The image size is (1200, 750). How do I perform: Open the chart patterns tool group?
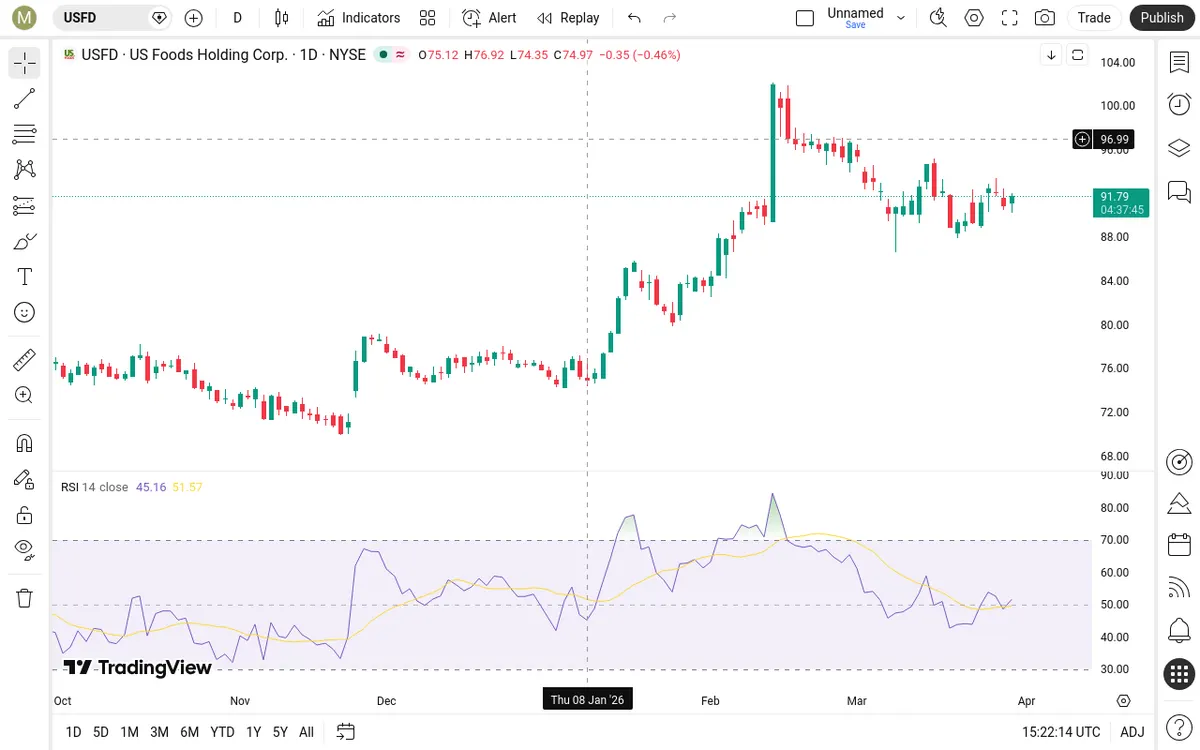(x=25, y=170)
